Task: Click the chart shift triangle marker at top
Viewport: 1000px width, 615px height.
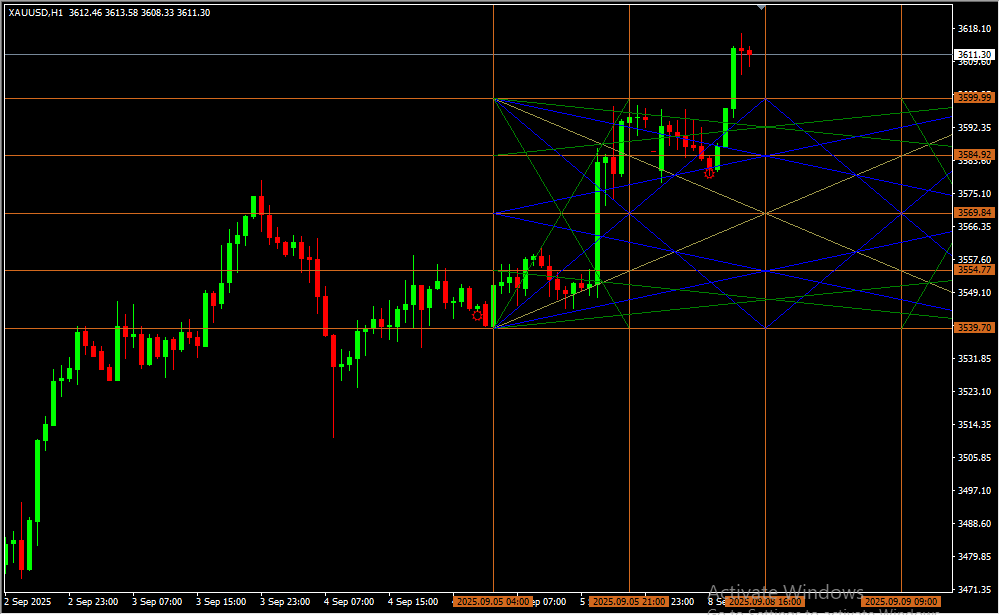Action: tap(762, 7)
